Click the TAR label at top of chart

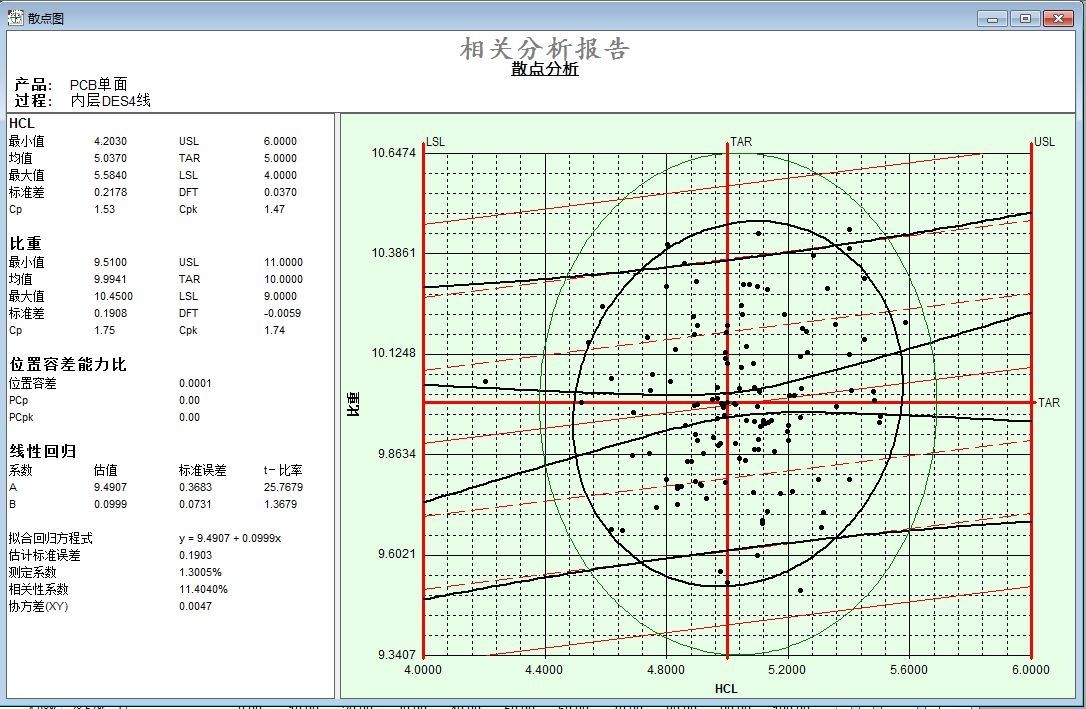point(741,142)
